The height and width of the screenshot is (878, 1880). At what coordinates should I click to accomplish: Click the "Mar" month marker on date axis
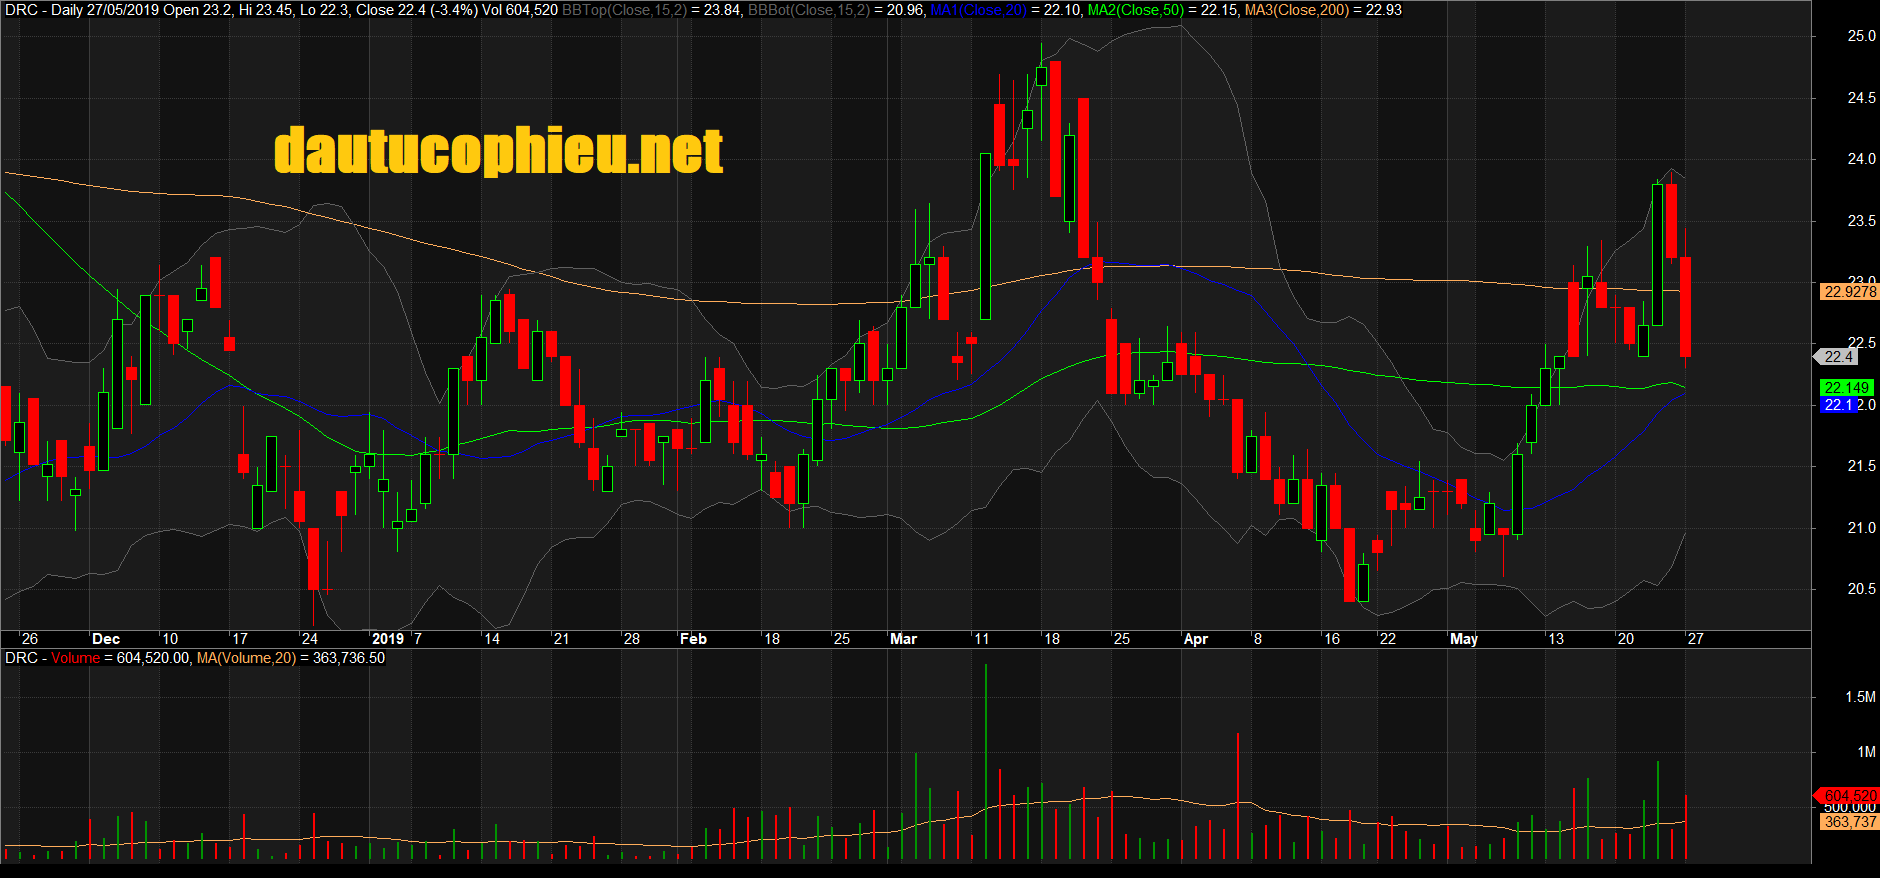click(x=904, y=639)
